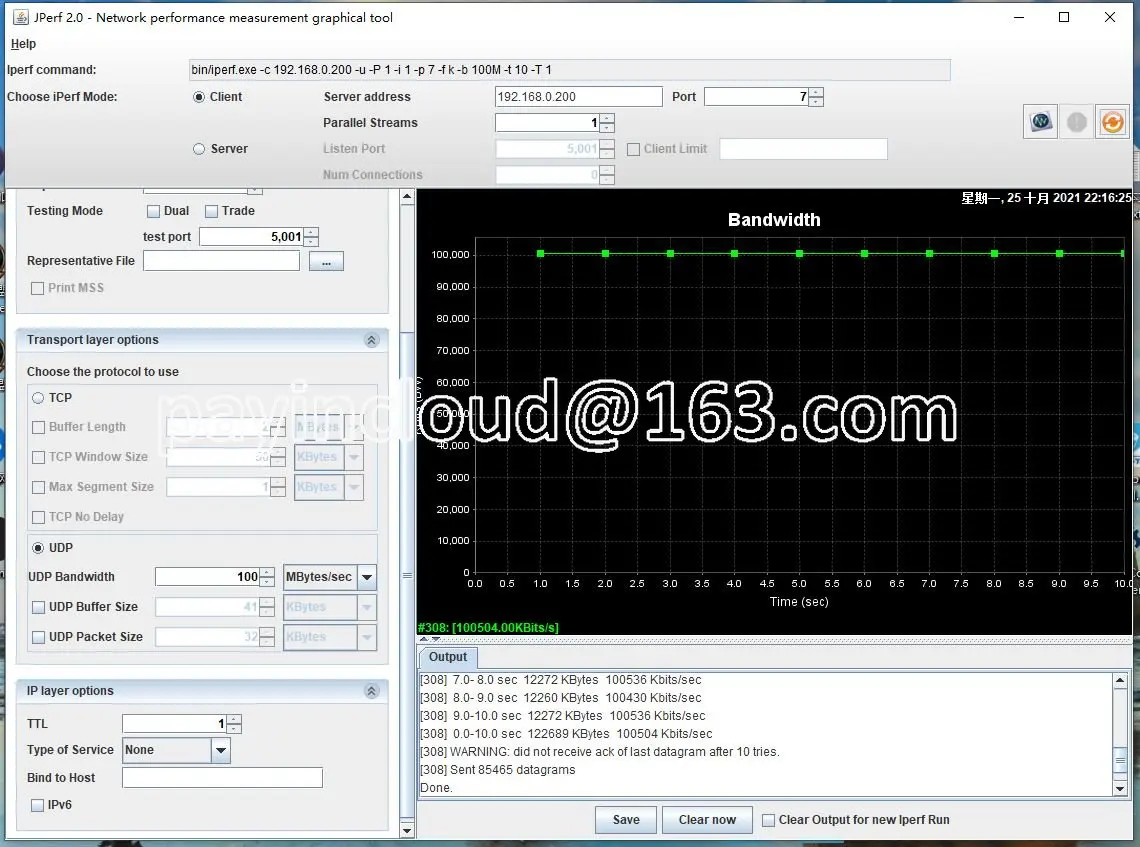Viewport: 1140px width, 847px height.
Task: Click the Port number field
Action: point(757,97)
